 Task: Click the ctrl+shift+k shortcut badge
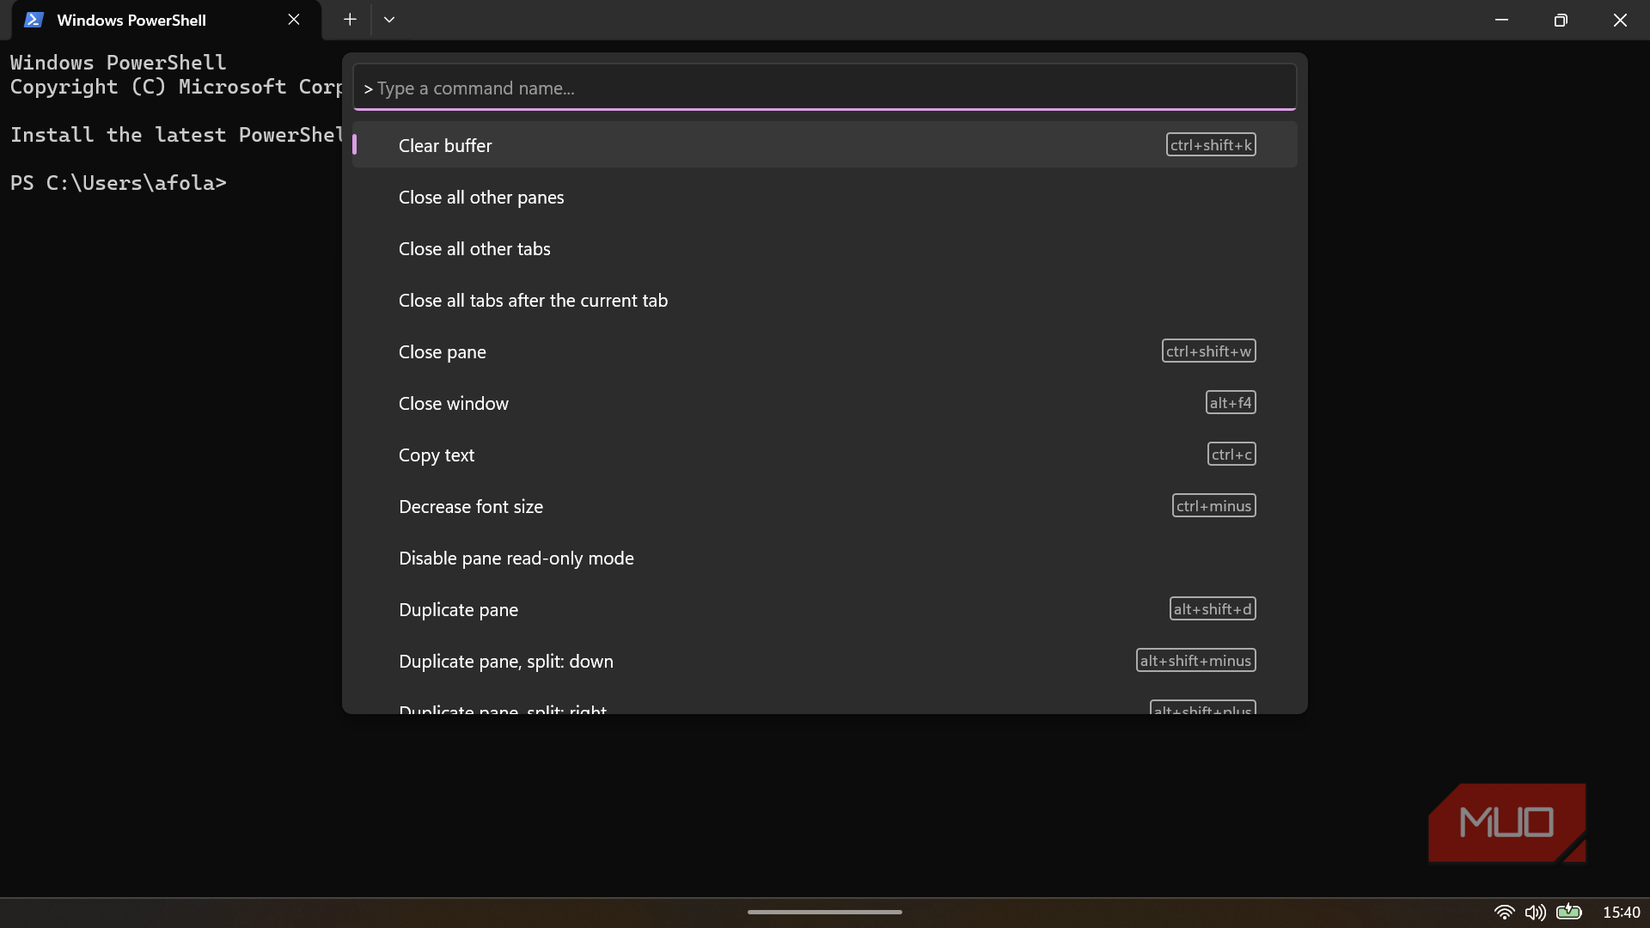point(1211,145)
